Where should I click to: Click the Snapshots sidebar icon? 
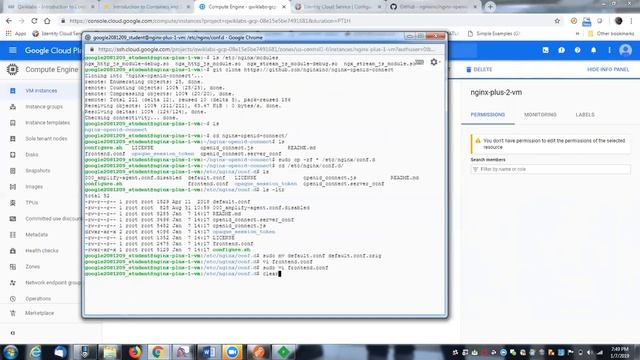(13, 171)
